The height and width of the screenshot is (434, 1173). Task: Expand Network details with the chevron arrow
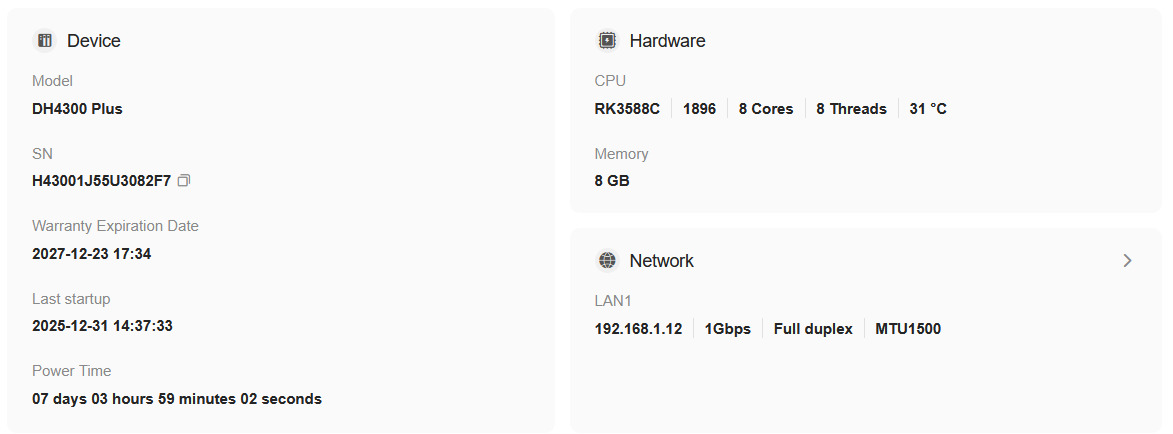click(1127, 261)
